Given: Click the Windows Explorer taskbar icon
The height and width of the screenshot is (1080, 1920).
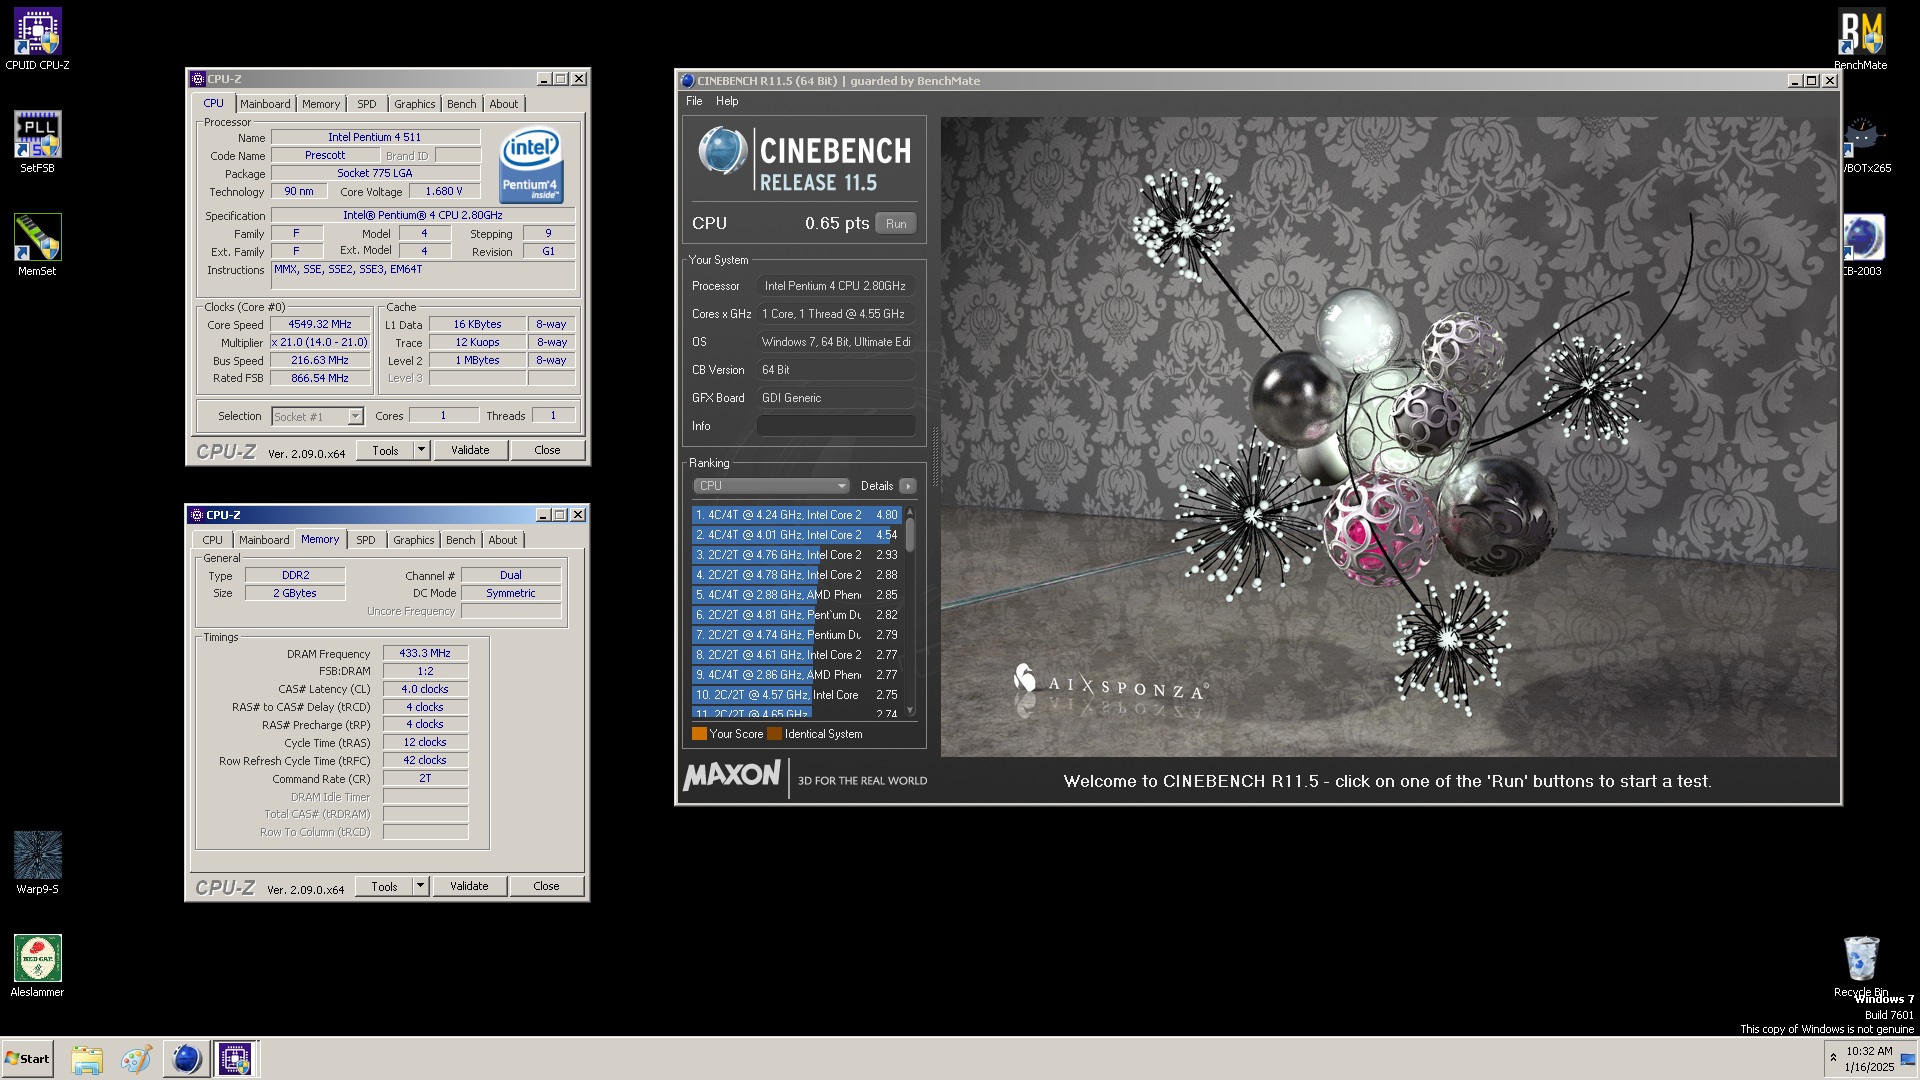Looking at the screenshot, I should (87, 1059).
